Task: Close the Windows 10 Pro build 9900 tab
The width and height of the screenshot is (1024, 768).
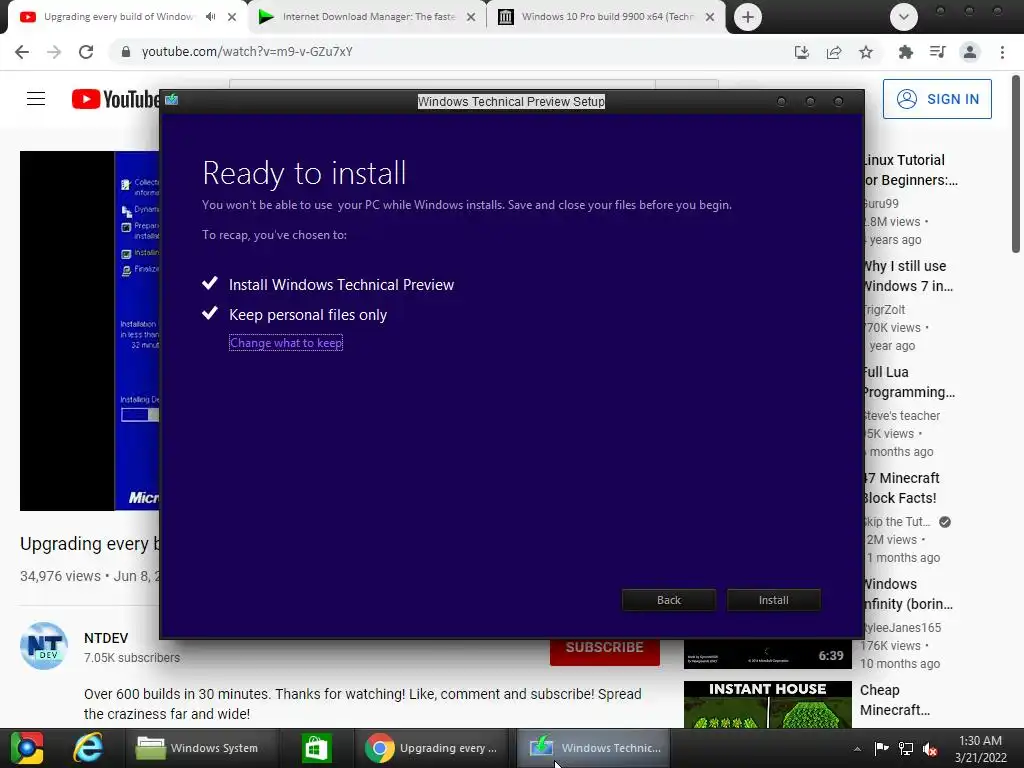Action: tap(710, 17)
